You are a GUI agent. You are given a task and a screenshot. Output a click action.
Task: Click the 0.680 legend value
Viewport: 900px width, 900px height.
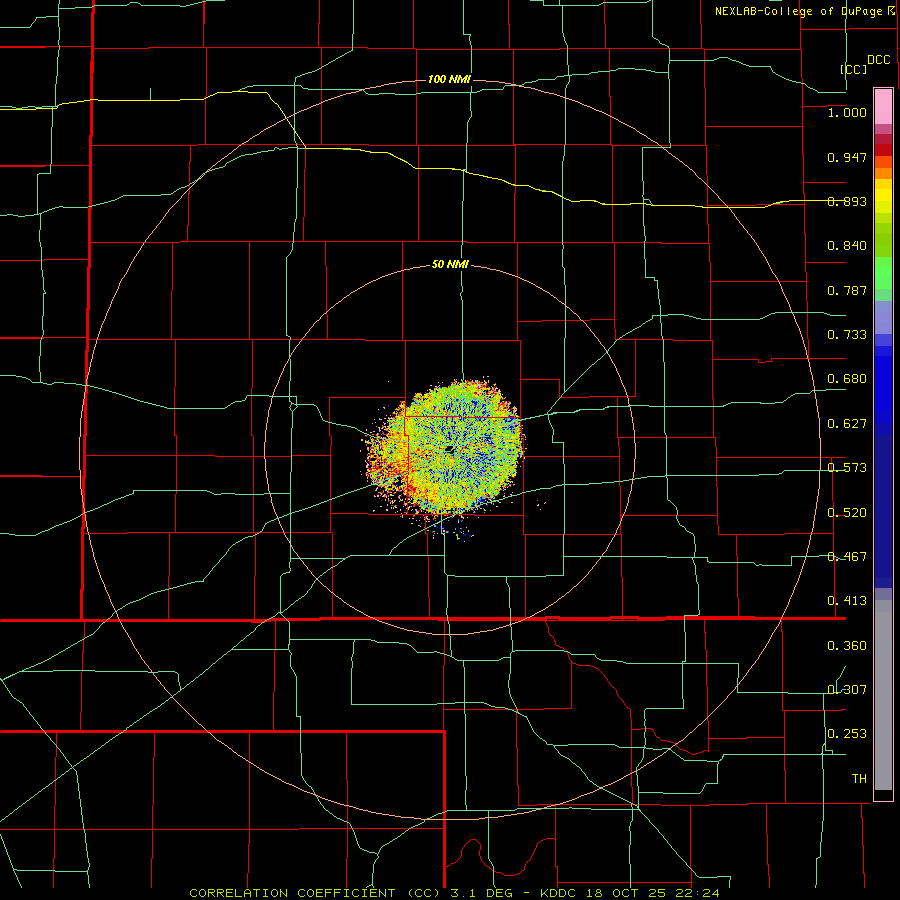[x=847, y=379]
